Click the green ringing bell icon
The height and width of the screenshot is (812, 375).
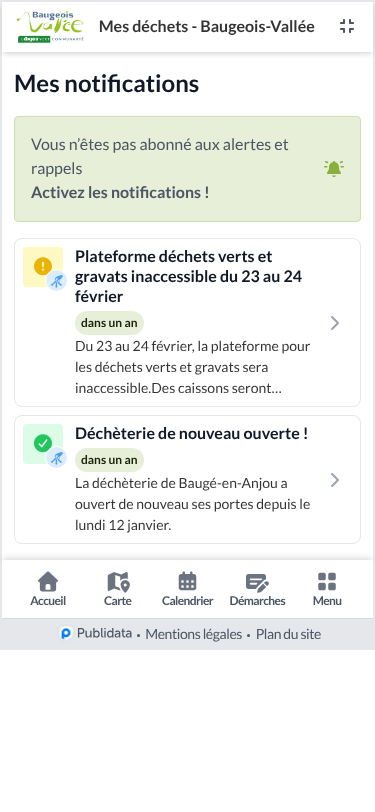pyautogui.click(x=334, y=168)
